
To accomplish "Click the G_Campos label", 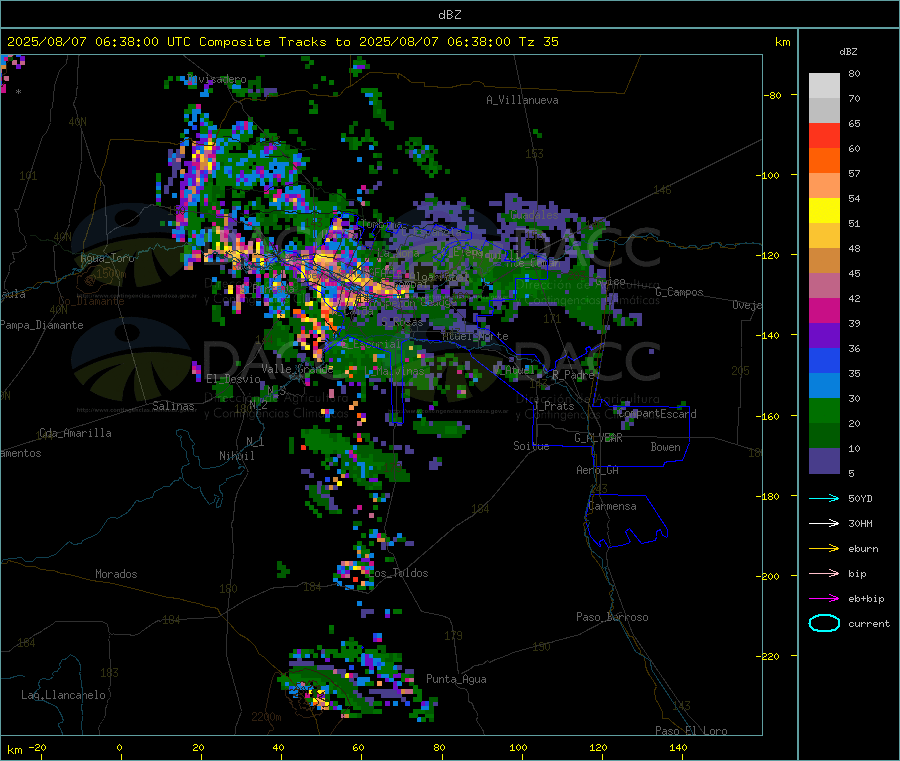I will [x=679, y=292].
